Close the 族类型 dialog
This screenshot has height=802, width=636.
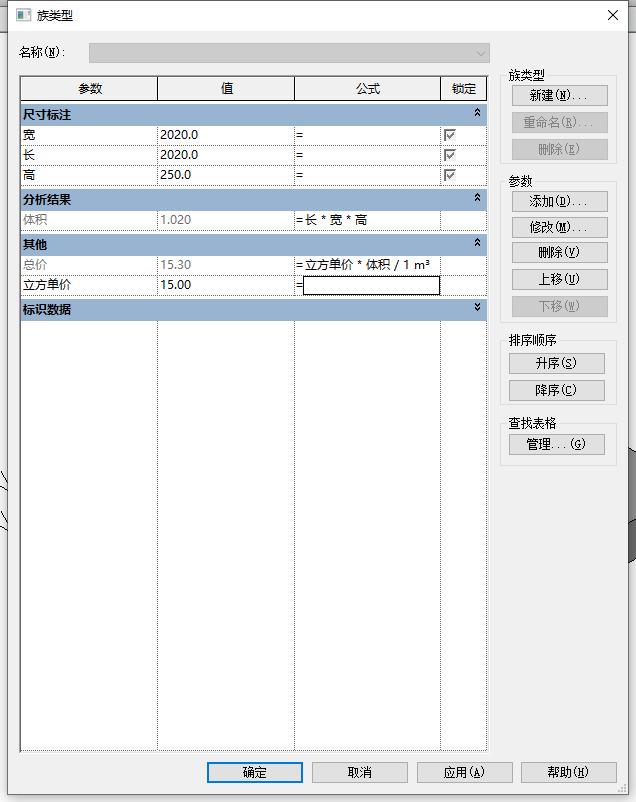[x=612, y=15]
